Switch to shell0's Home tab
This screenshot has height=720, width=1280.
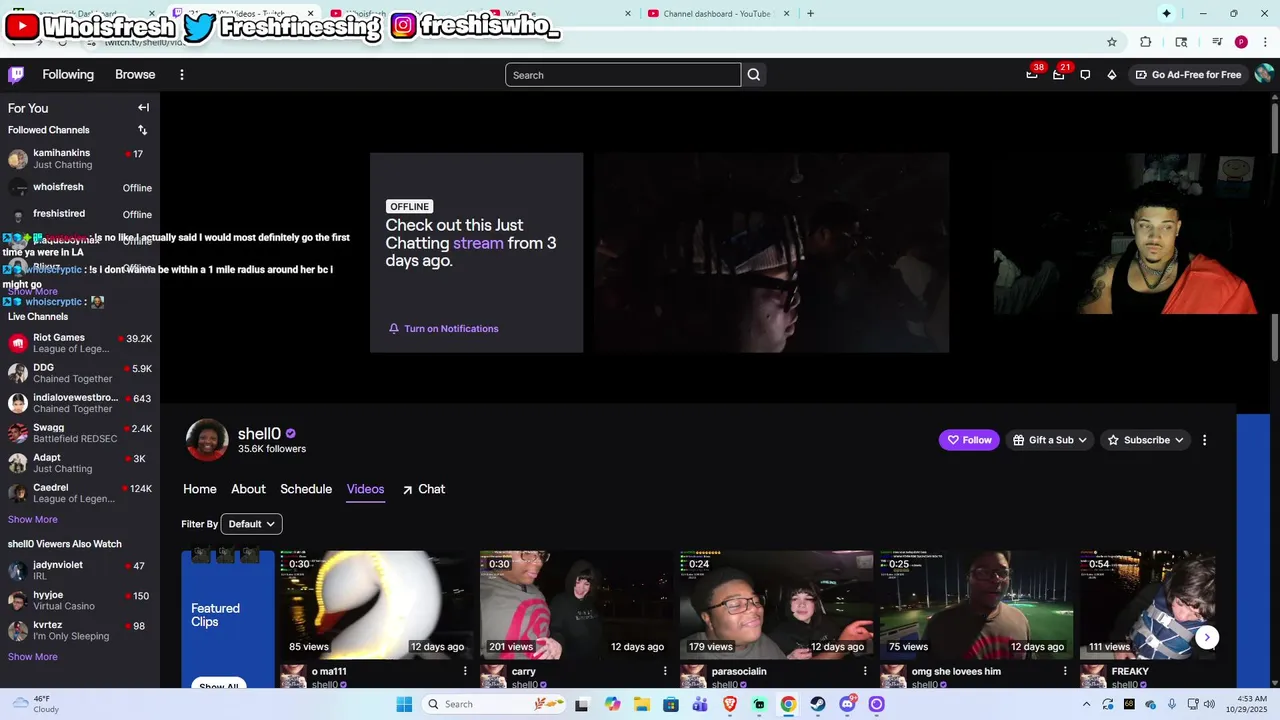pyautogui.click(x=200, y=489)
